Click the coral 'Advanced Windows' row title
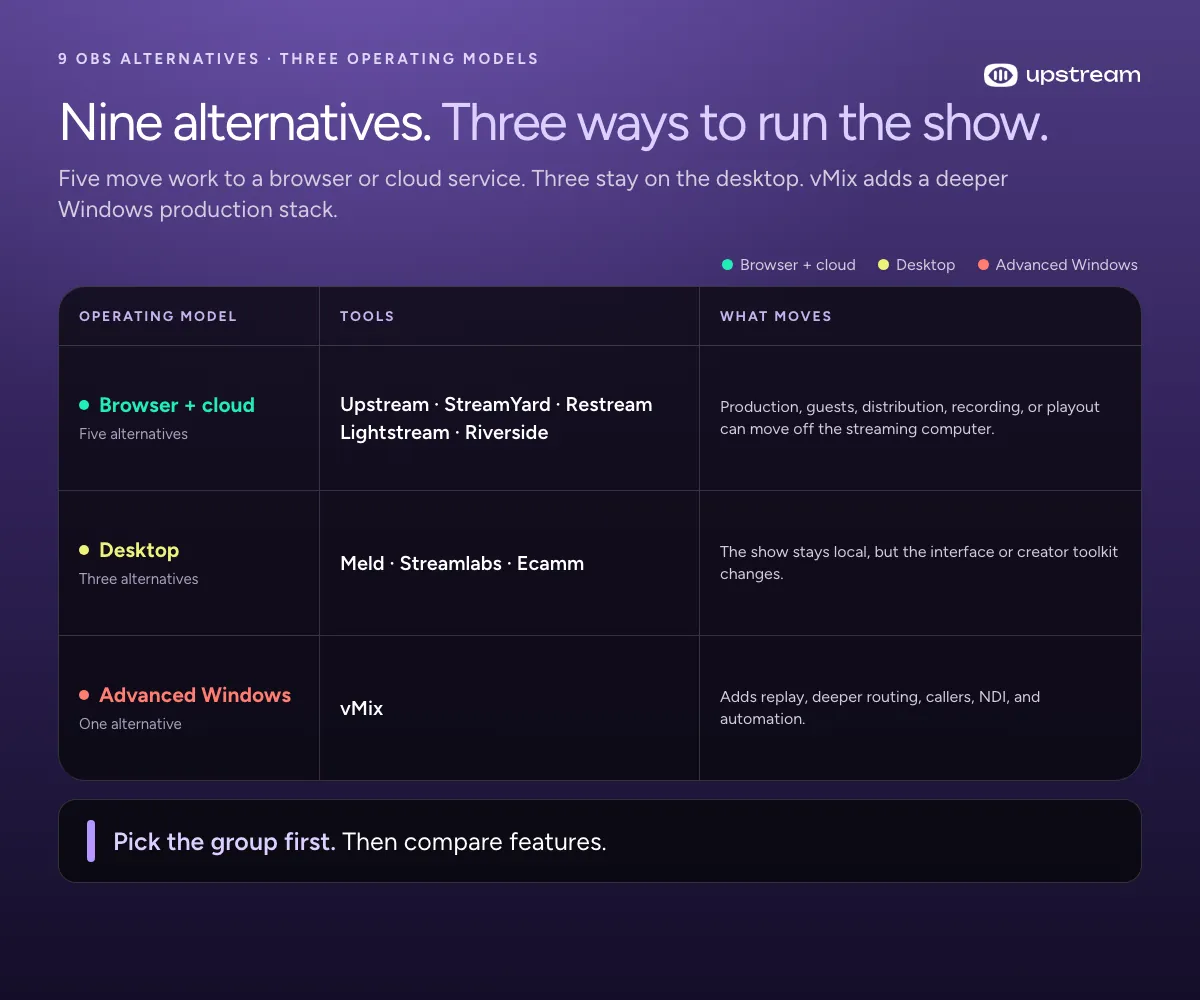 click(195, 695)
